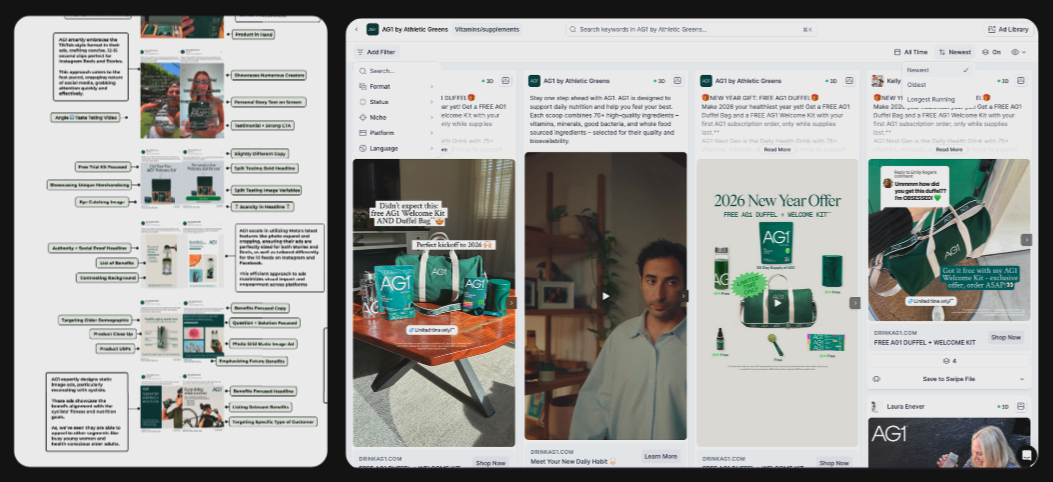
Task: Select Longest Running sort option
Action: pyautogui.click(x=938, y=99)
